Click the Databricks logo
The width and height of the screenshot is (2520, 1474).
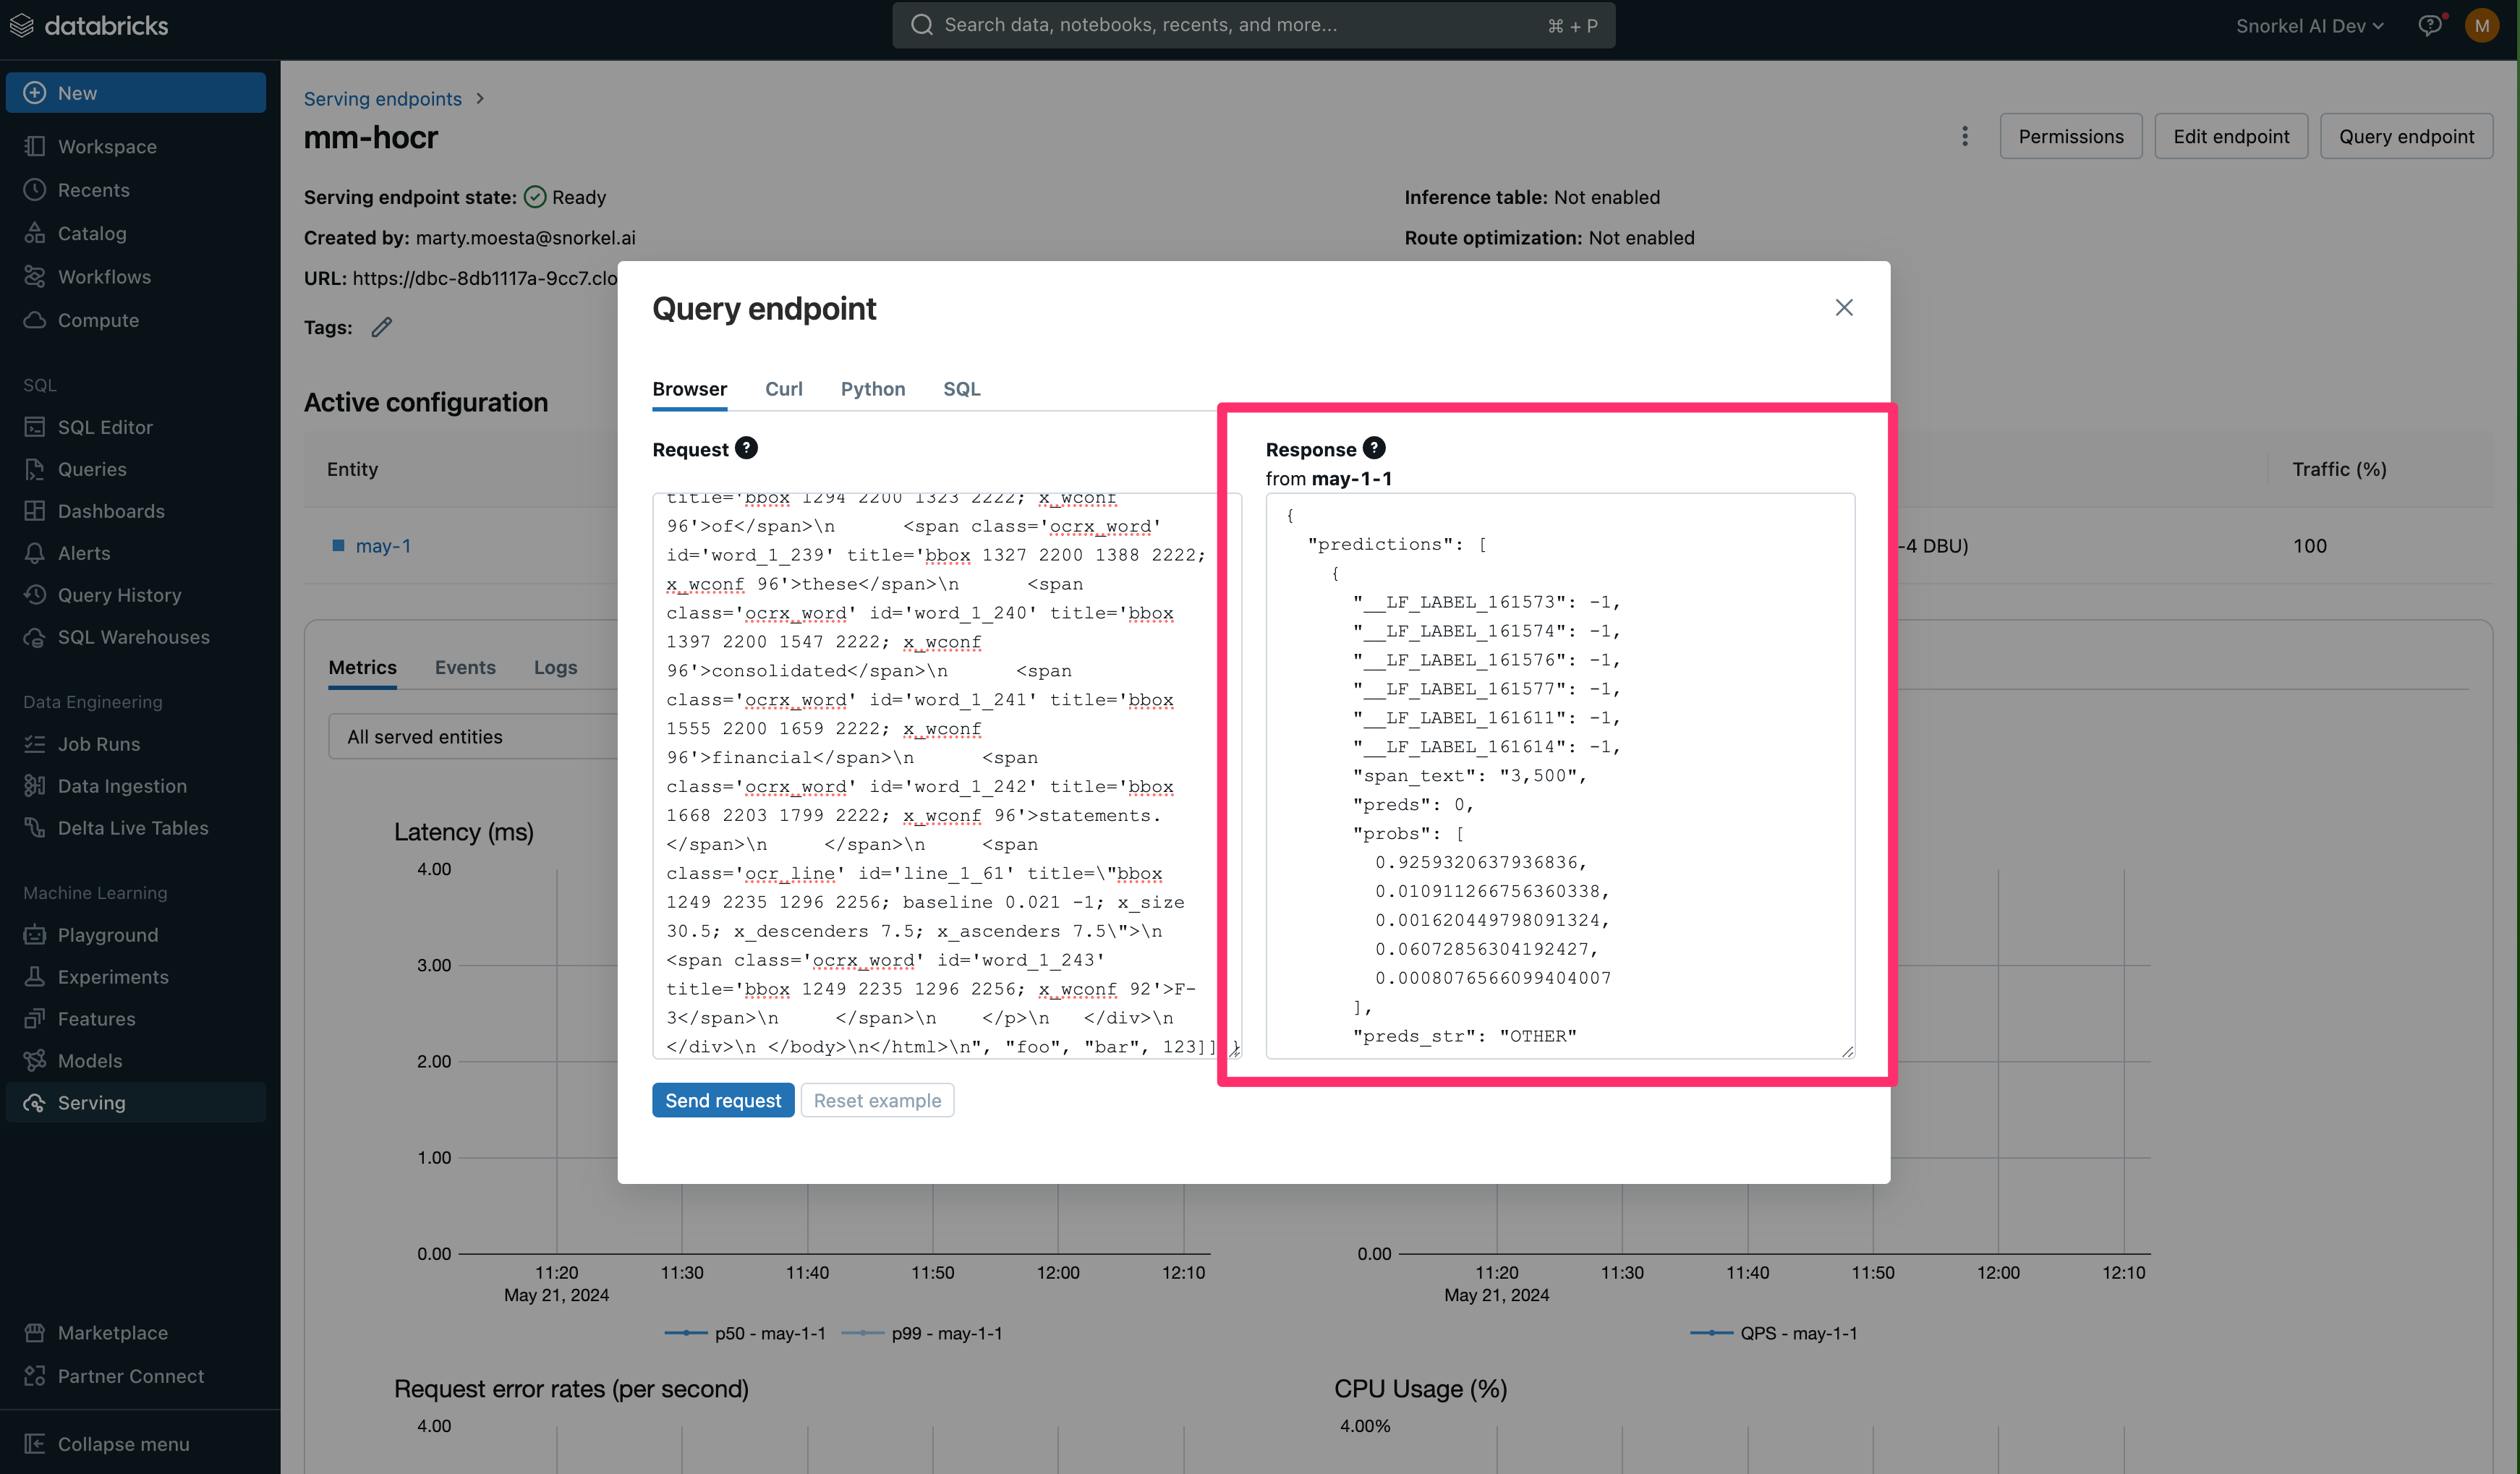[89, 25]
